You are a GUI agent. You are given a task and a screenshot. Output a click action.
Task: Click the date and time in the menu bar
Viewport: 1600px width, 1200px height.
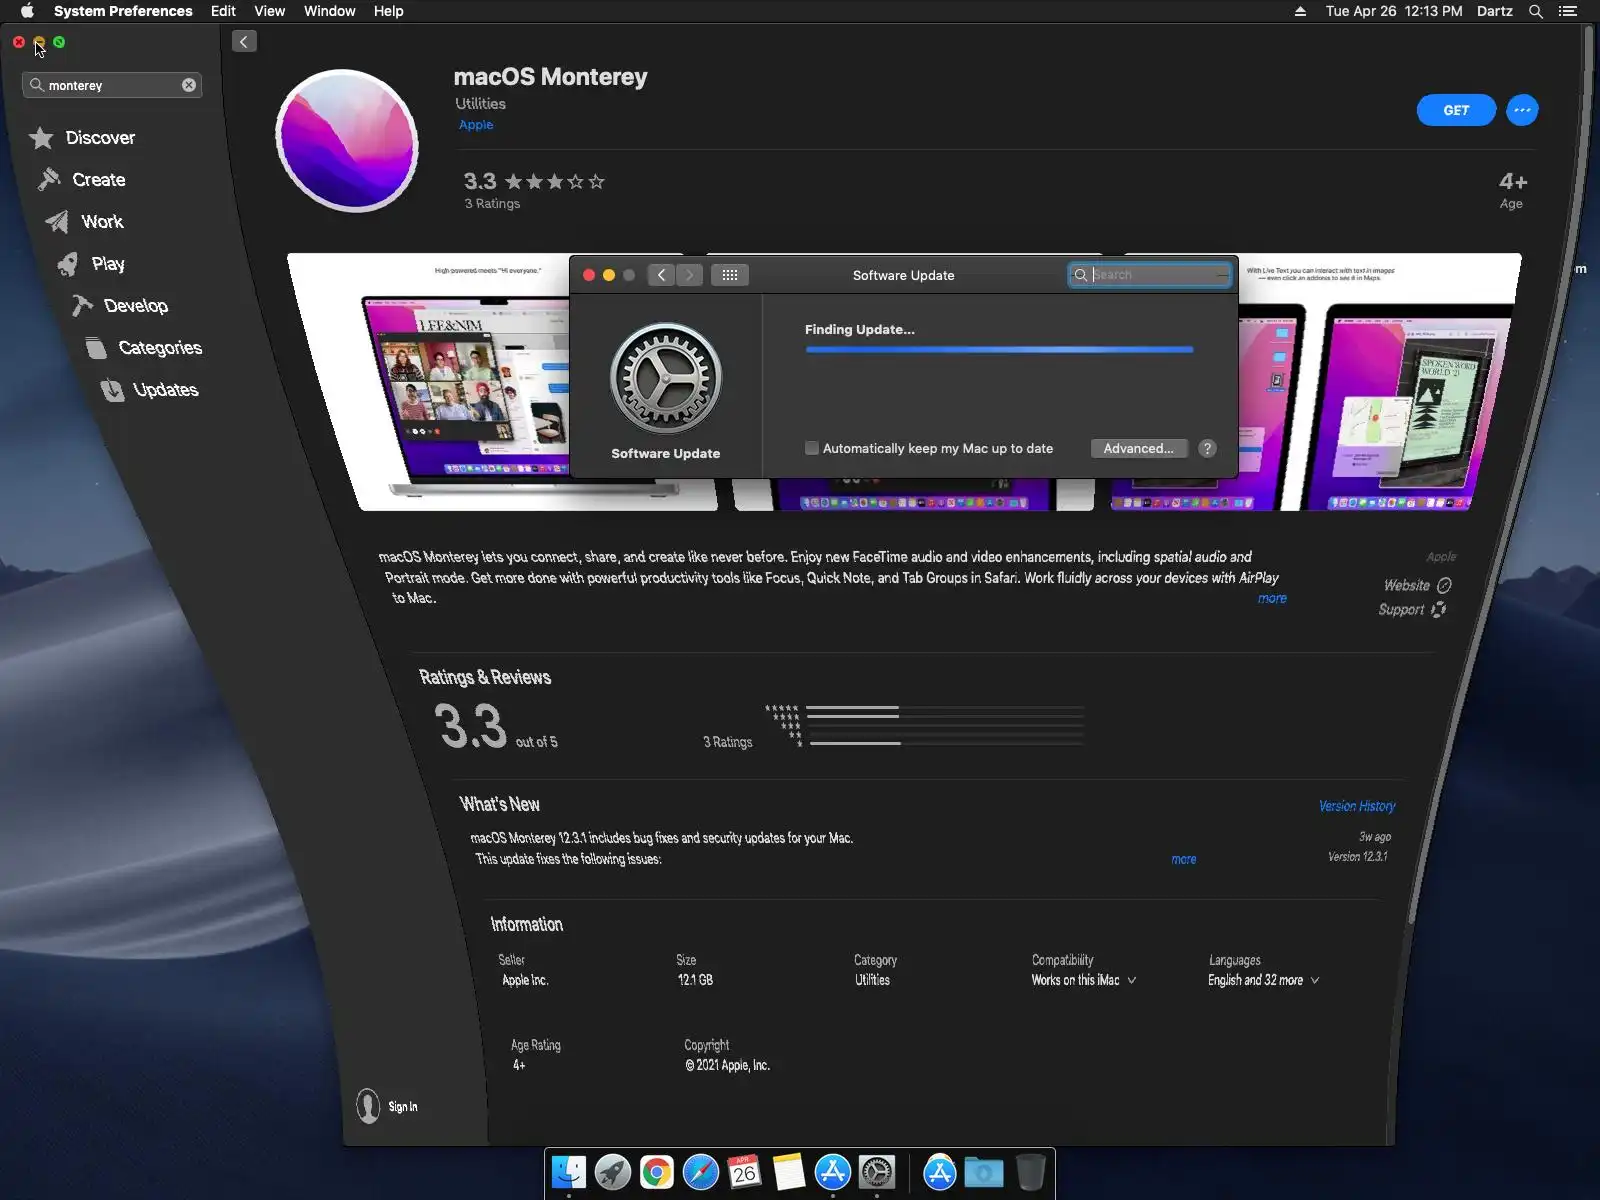(1394, 11)
